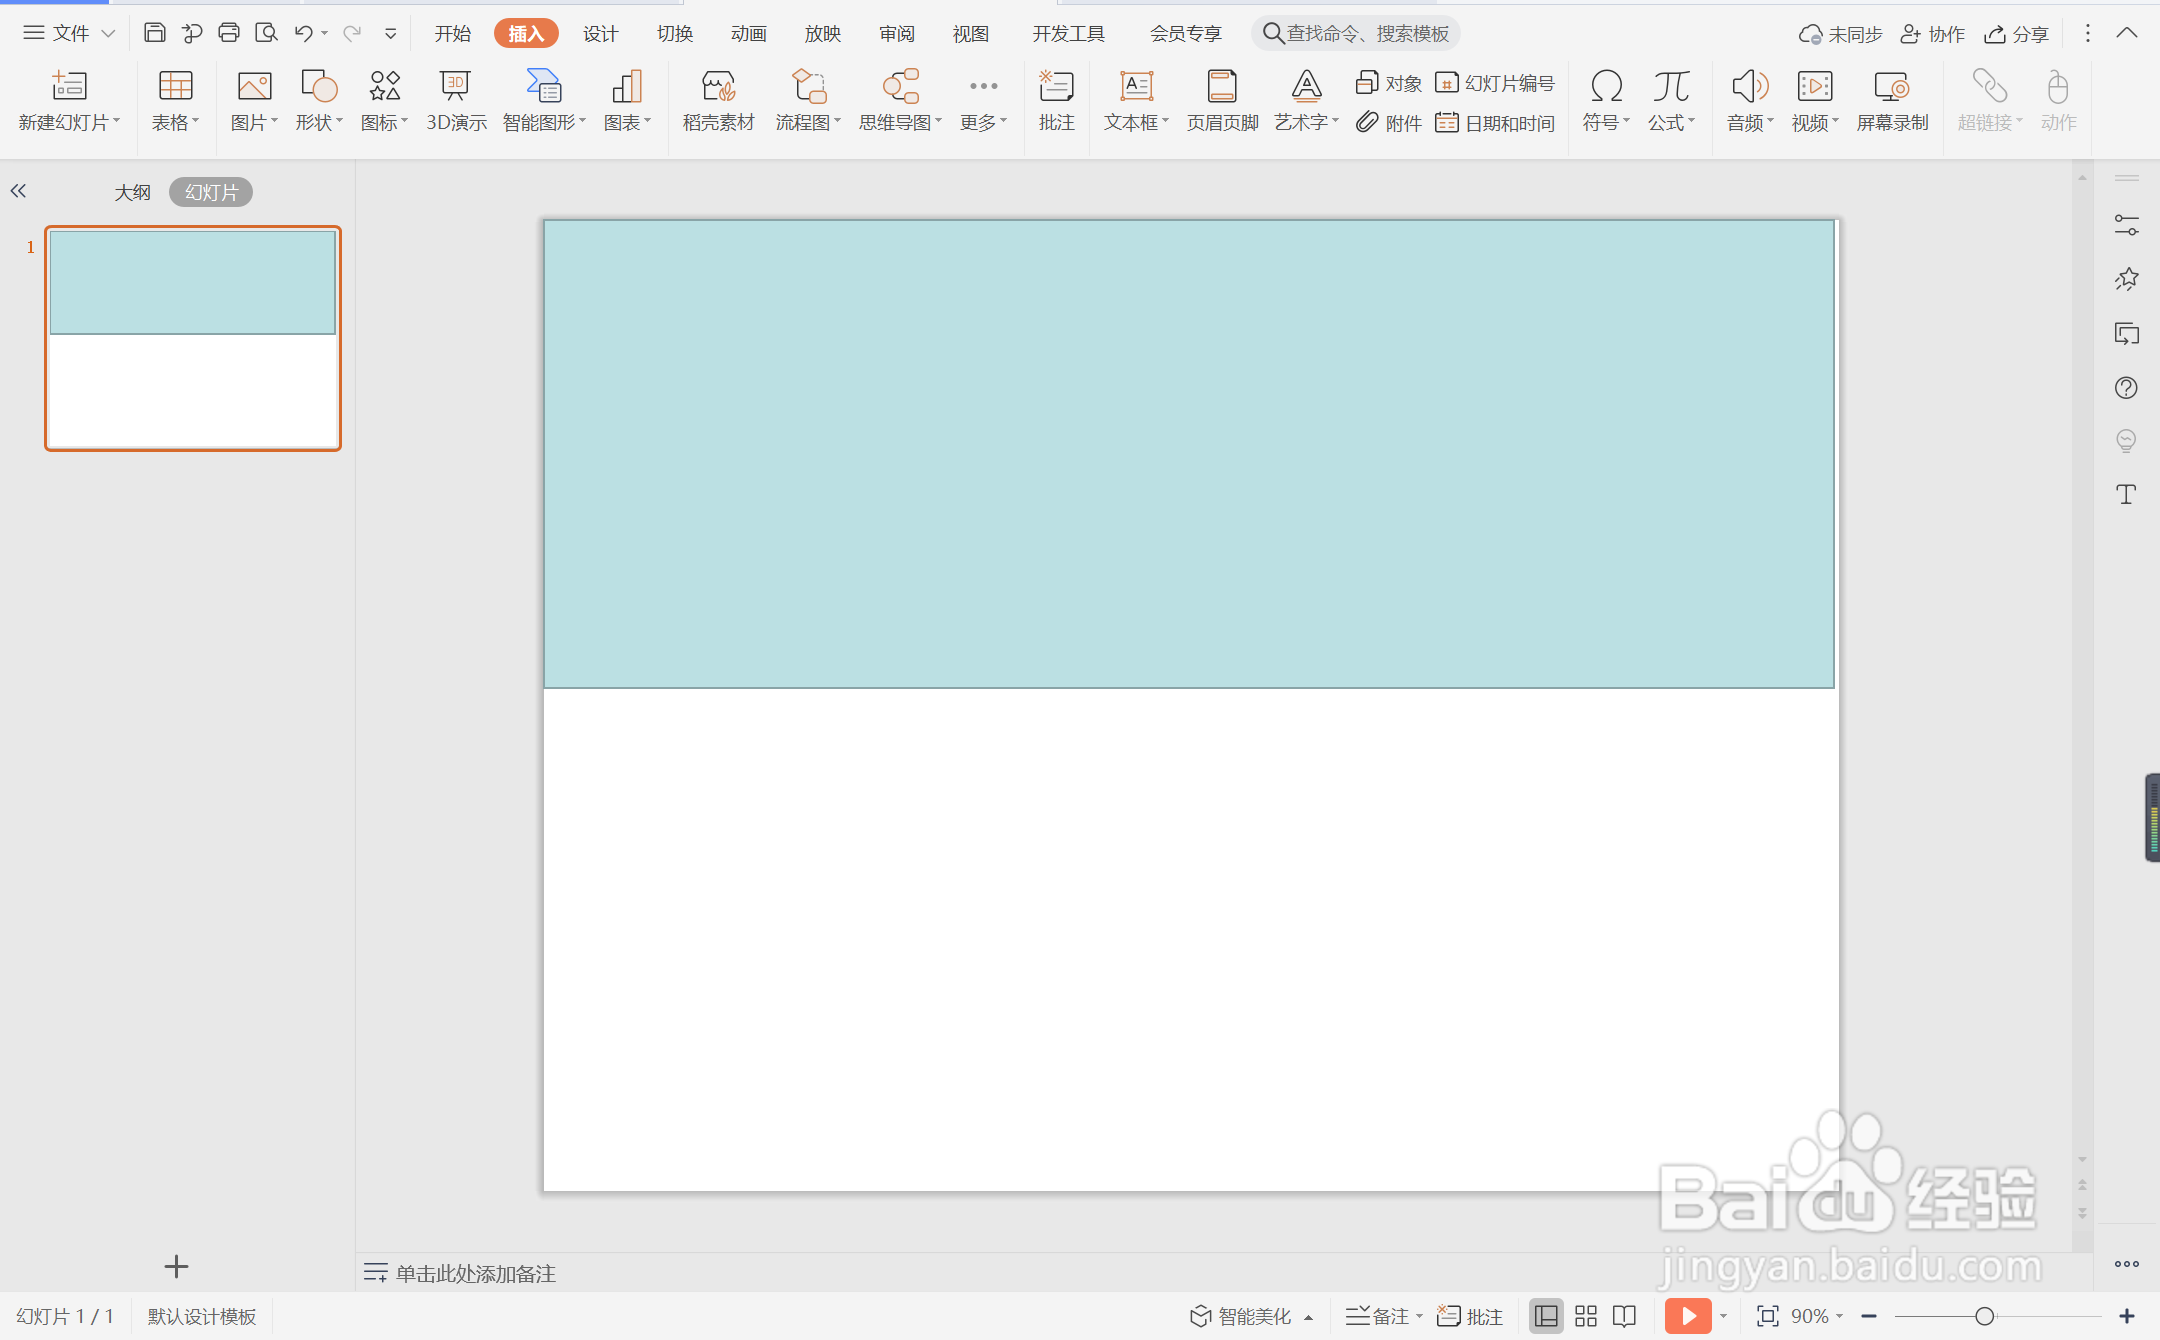
Task: Open the 表格 table dropdown
Action: click(x=176, y=122)
